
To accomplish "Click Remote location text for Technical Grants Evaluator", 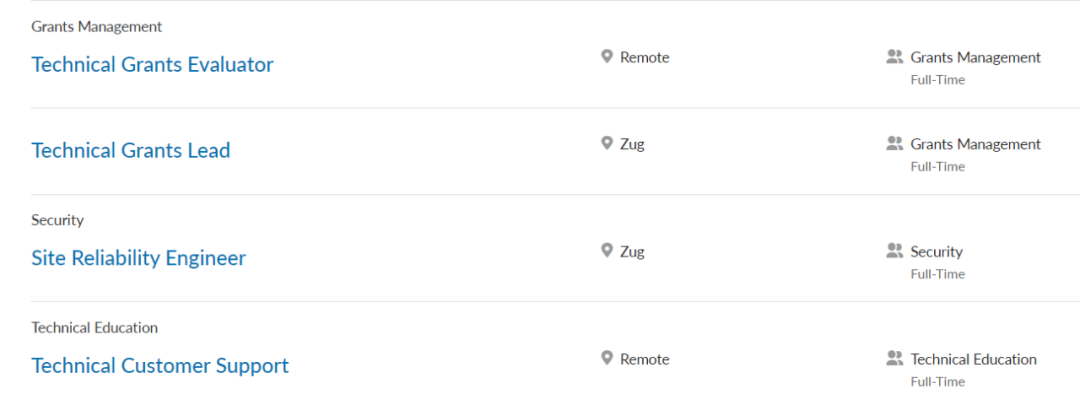I will pyautogui.click(x=645, y=58).
